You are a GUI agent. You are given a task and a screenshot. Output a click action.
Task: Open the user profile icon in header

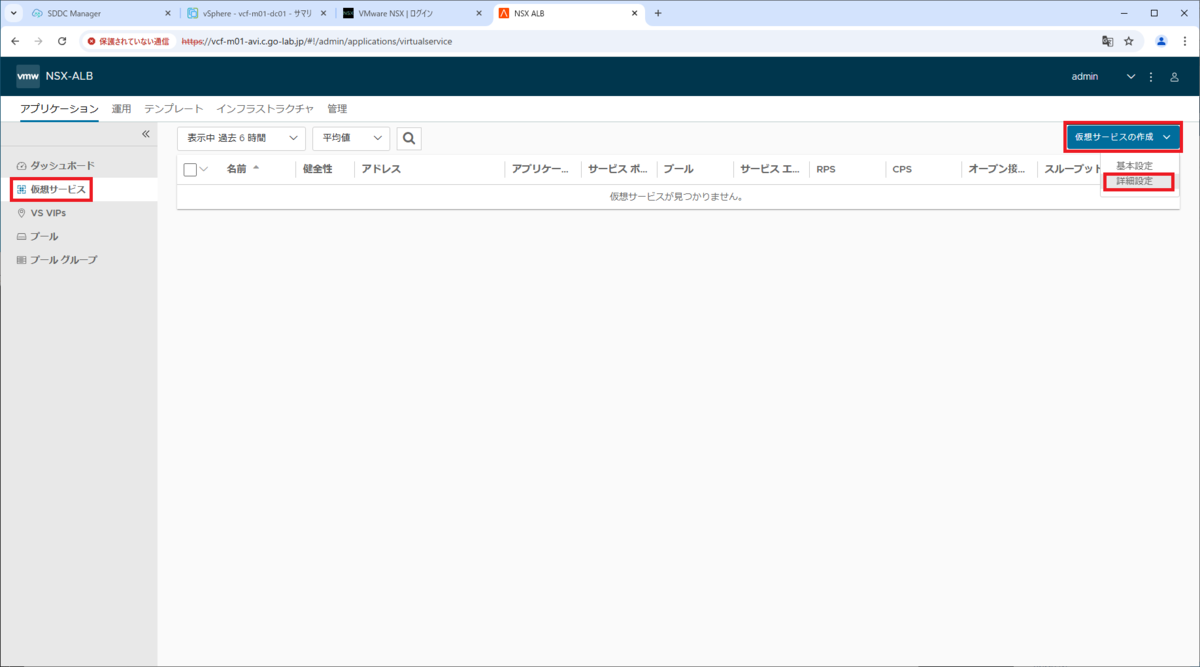(x=1175, y=77)
